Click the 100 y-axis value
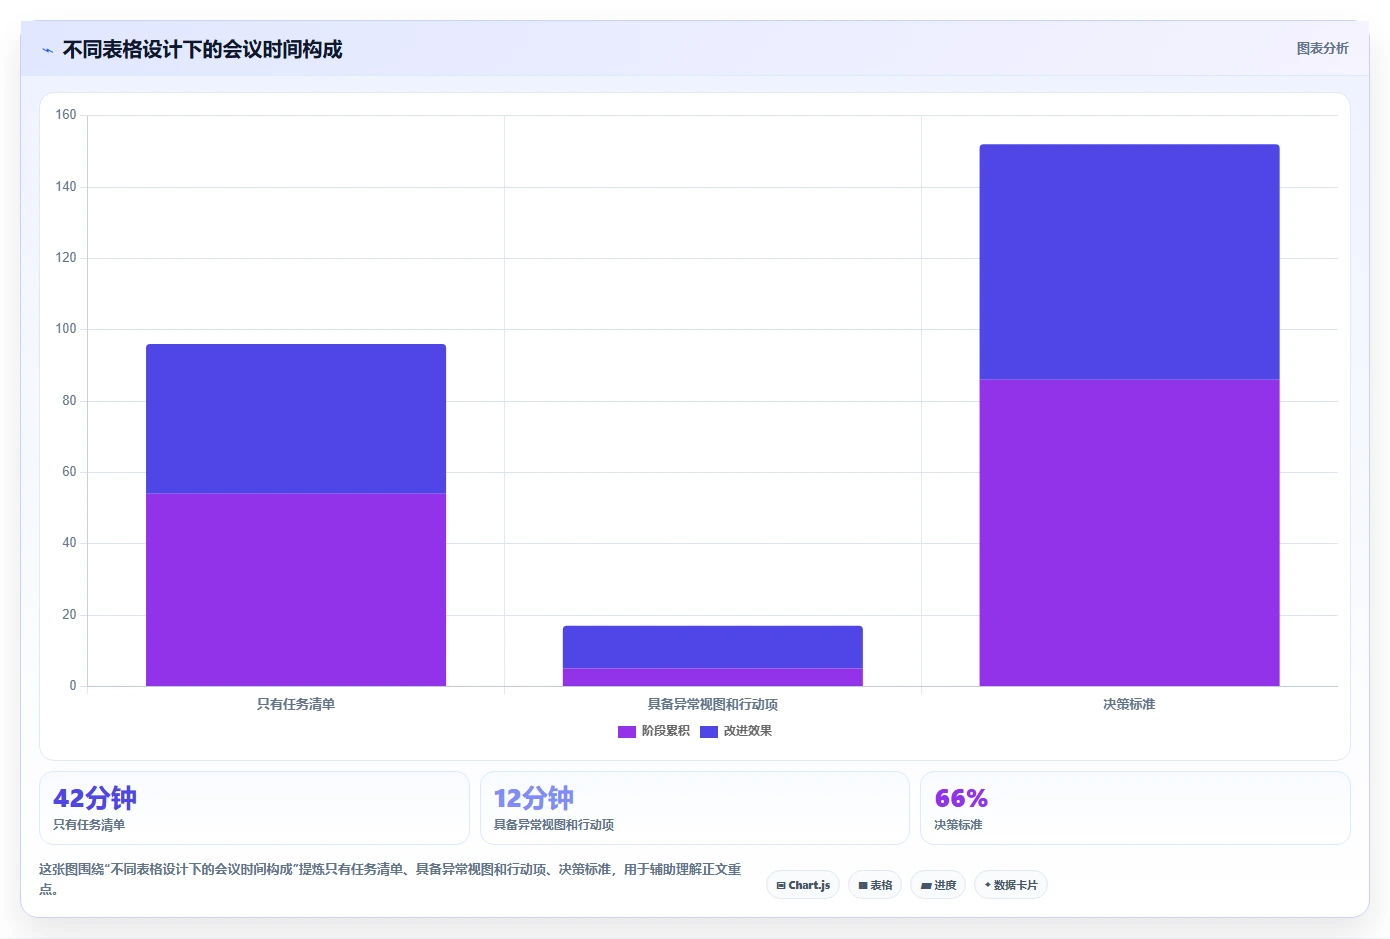Viewport: 1390px width, 939px height. tap(66, 329)
